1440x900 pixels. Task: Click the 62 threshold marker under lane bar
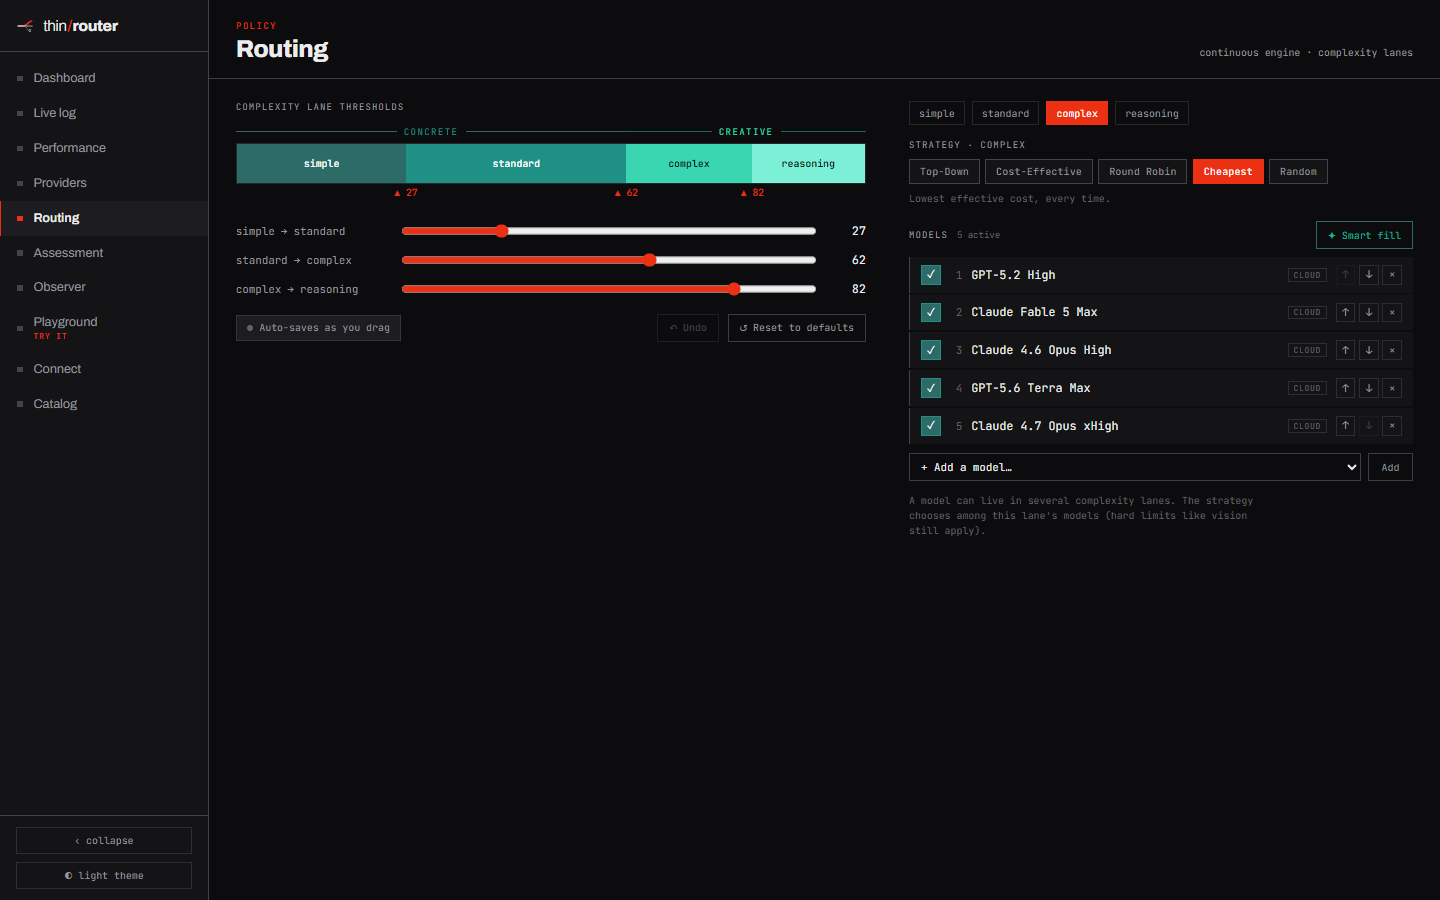point(626,193)
